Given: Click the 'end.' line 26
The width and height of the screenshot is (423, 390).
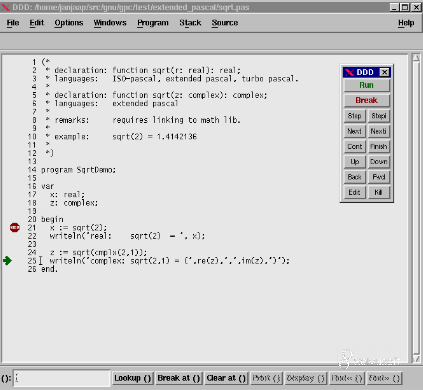Looking at the screenshot, I should point(49,269).
